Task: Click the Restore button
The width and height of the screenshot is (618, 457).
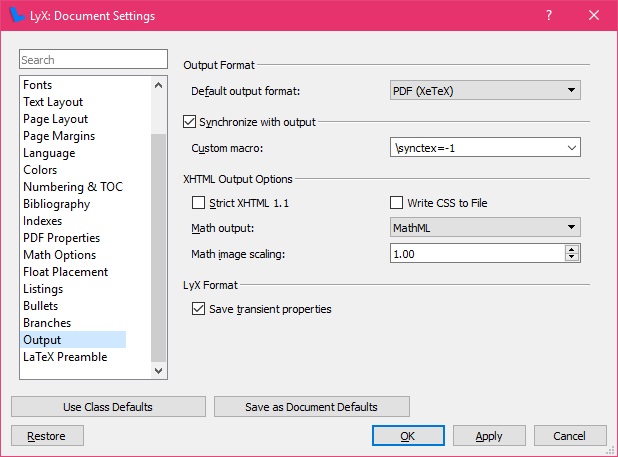Action: [x=47, y=436]
